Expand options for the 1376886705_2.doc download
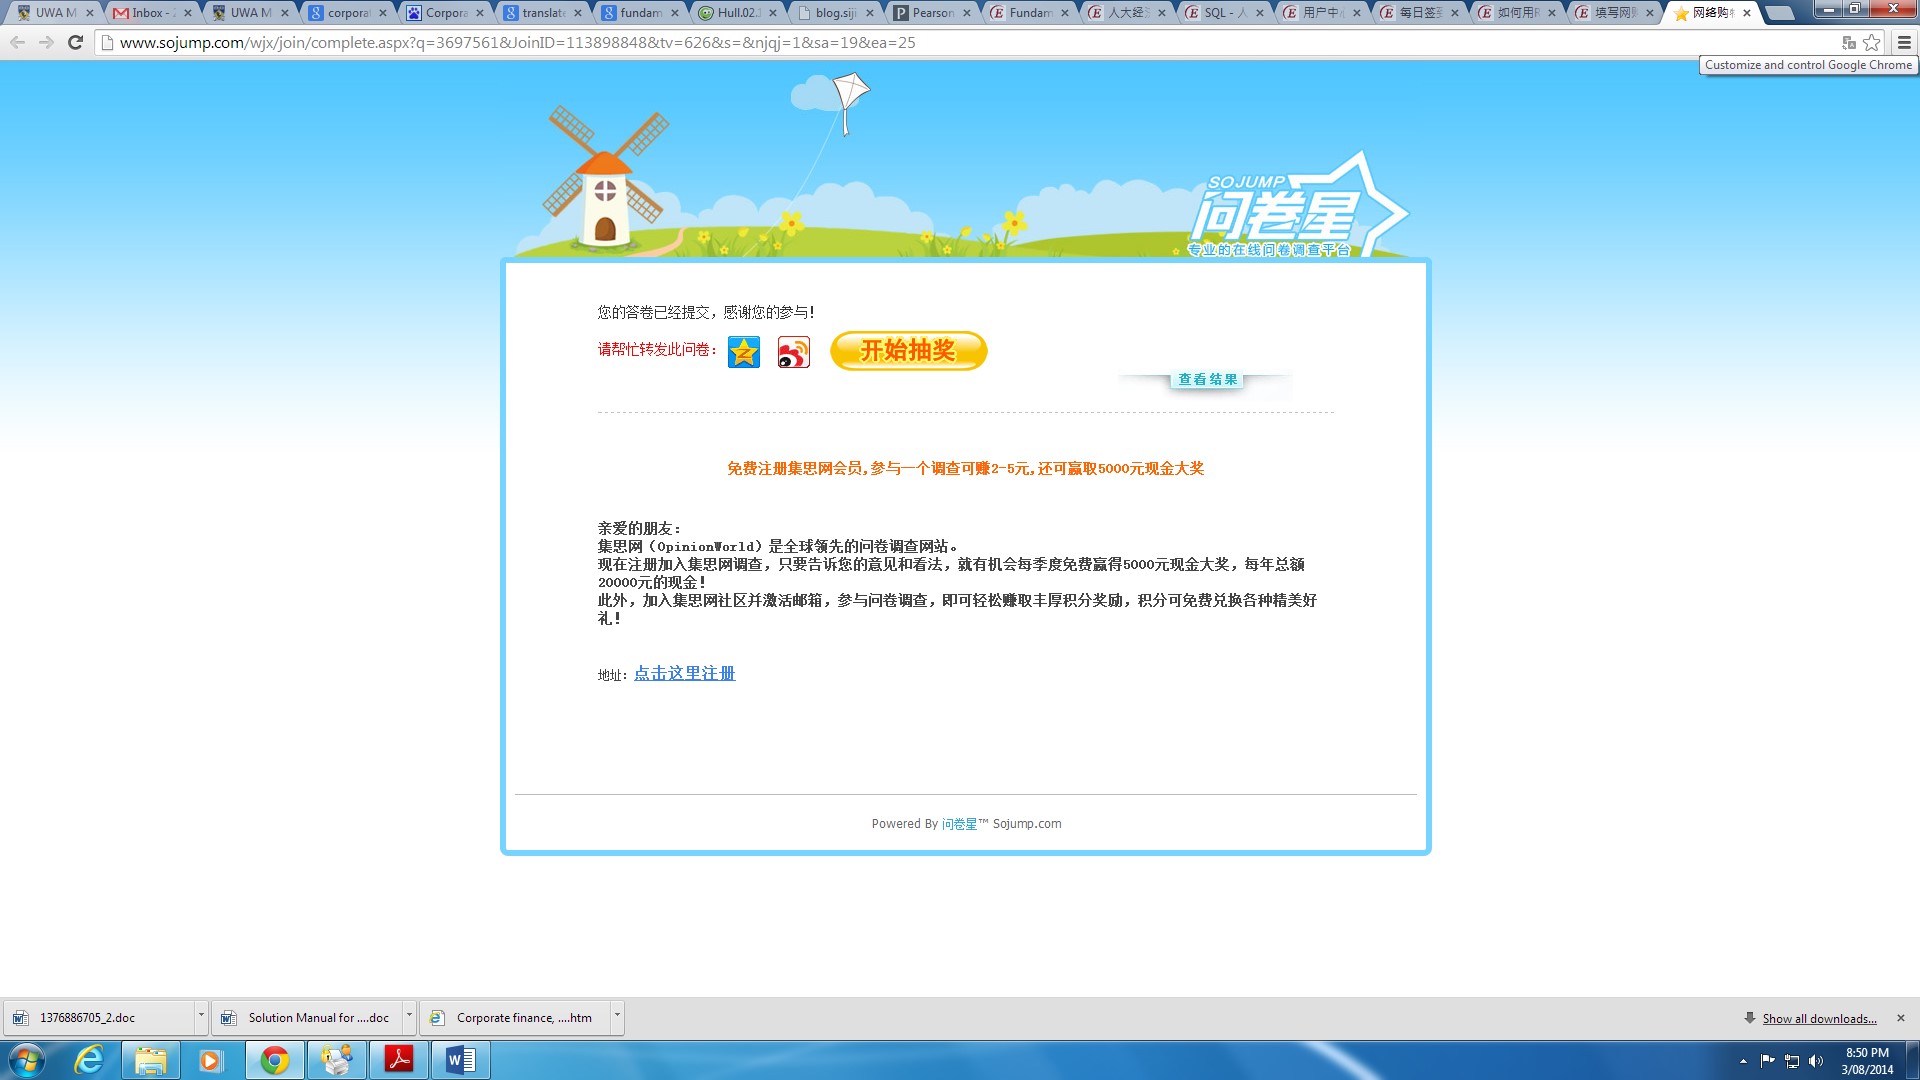 click(201, 1016)
